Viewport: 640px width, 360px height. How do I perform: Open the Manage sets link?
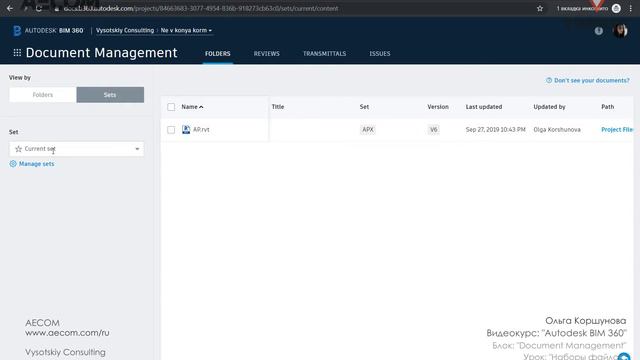[x=36, y=164]
